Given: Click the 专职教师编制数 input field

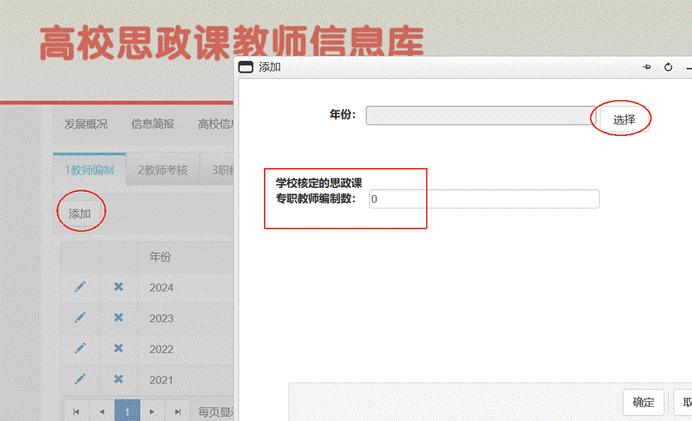Looking at the screenshot, I should point(483,199).
